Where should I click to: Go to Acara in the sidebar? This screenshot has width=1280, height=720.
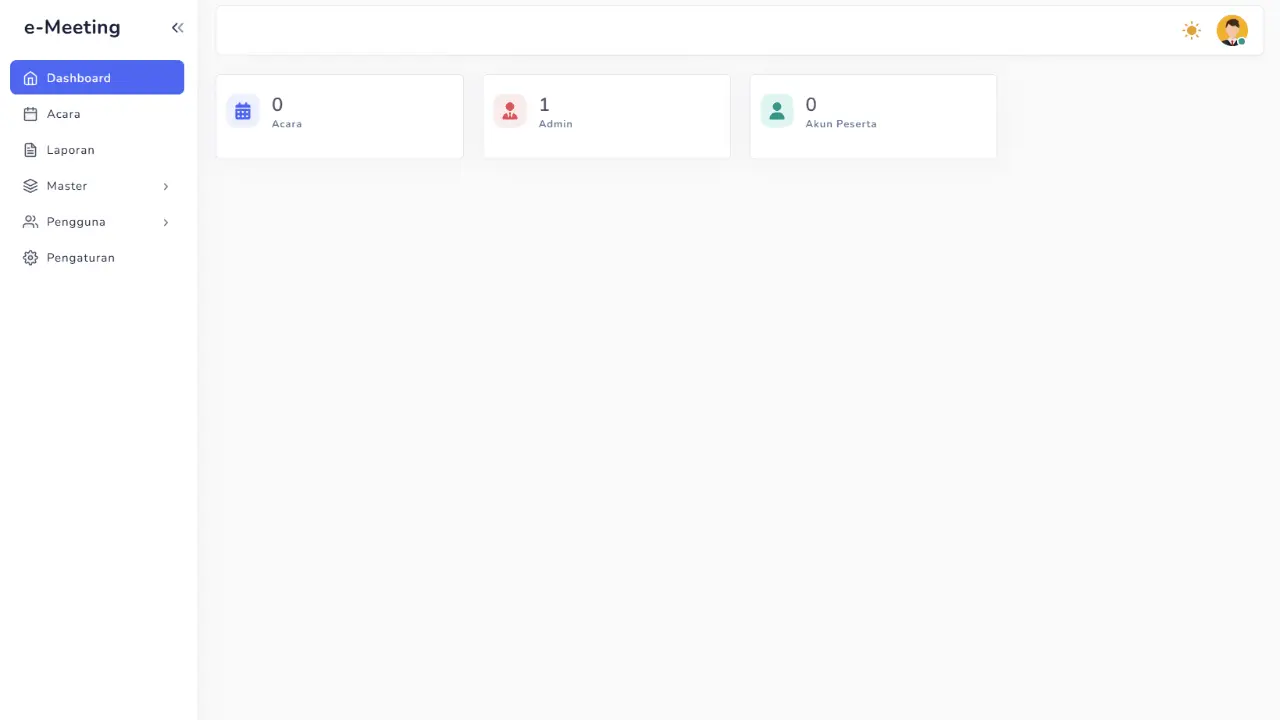[97, 114]
